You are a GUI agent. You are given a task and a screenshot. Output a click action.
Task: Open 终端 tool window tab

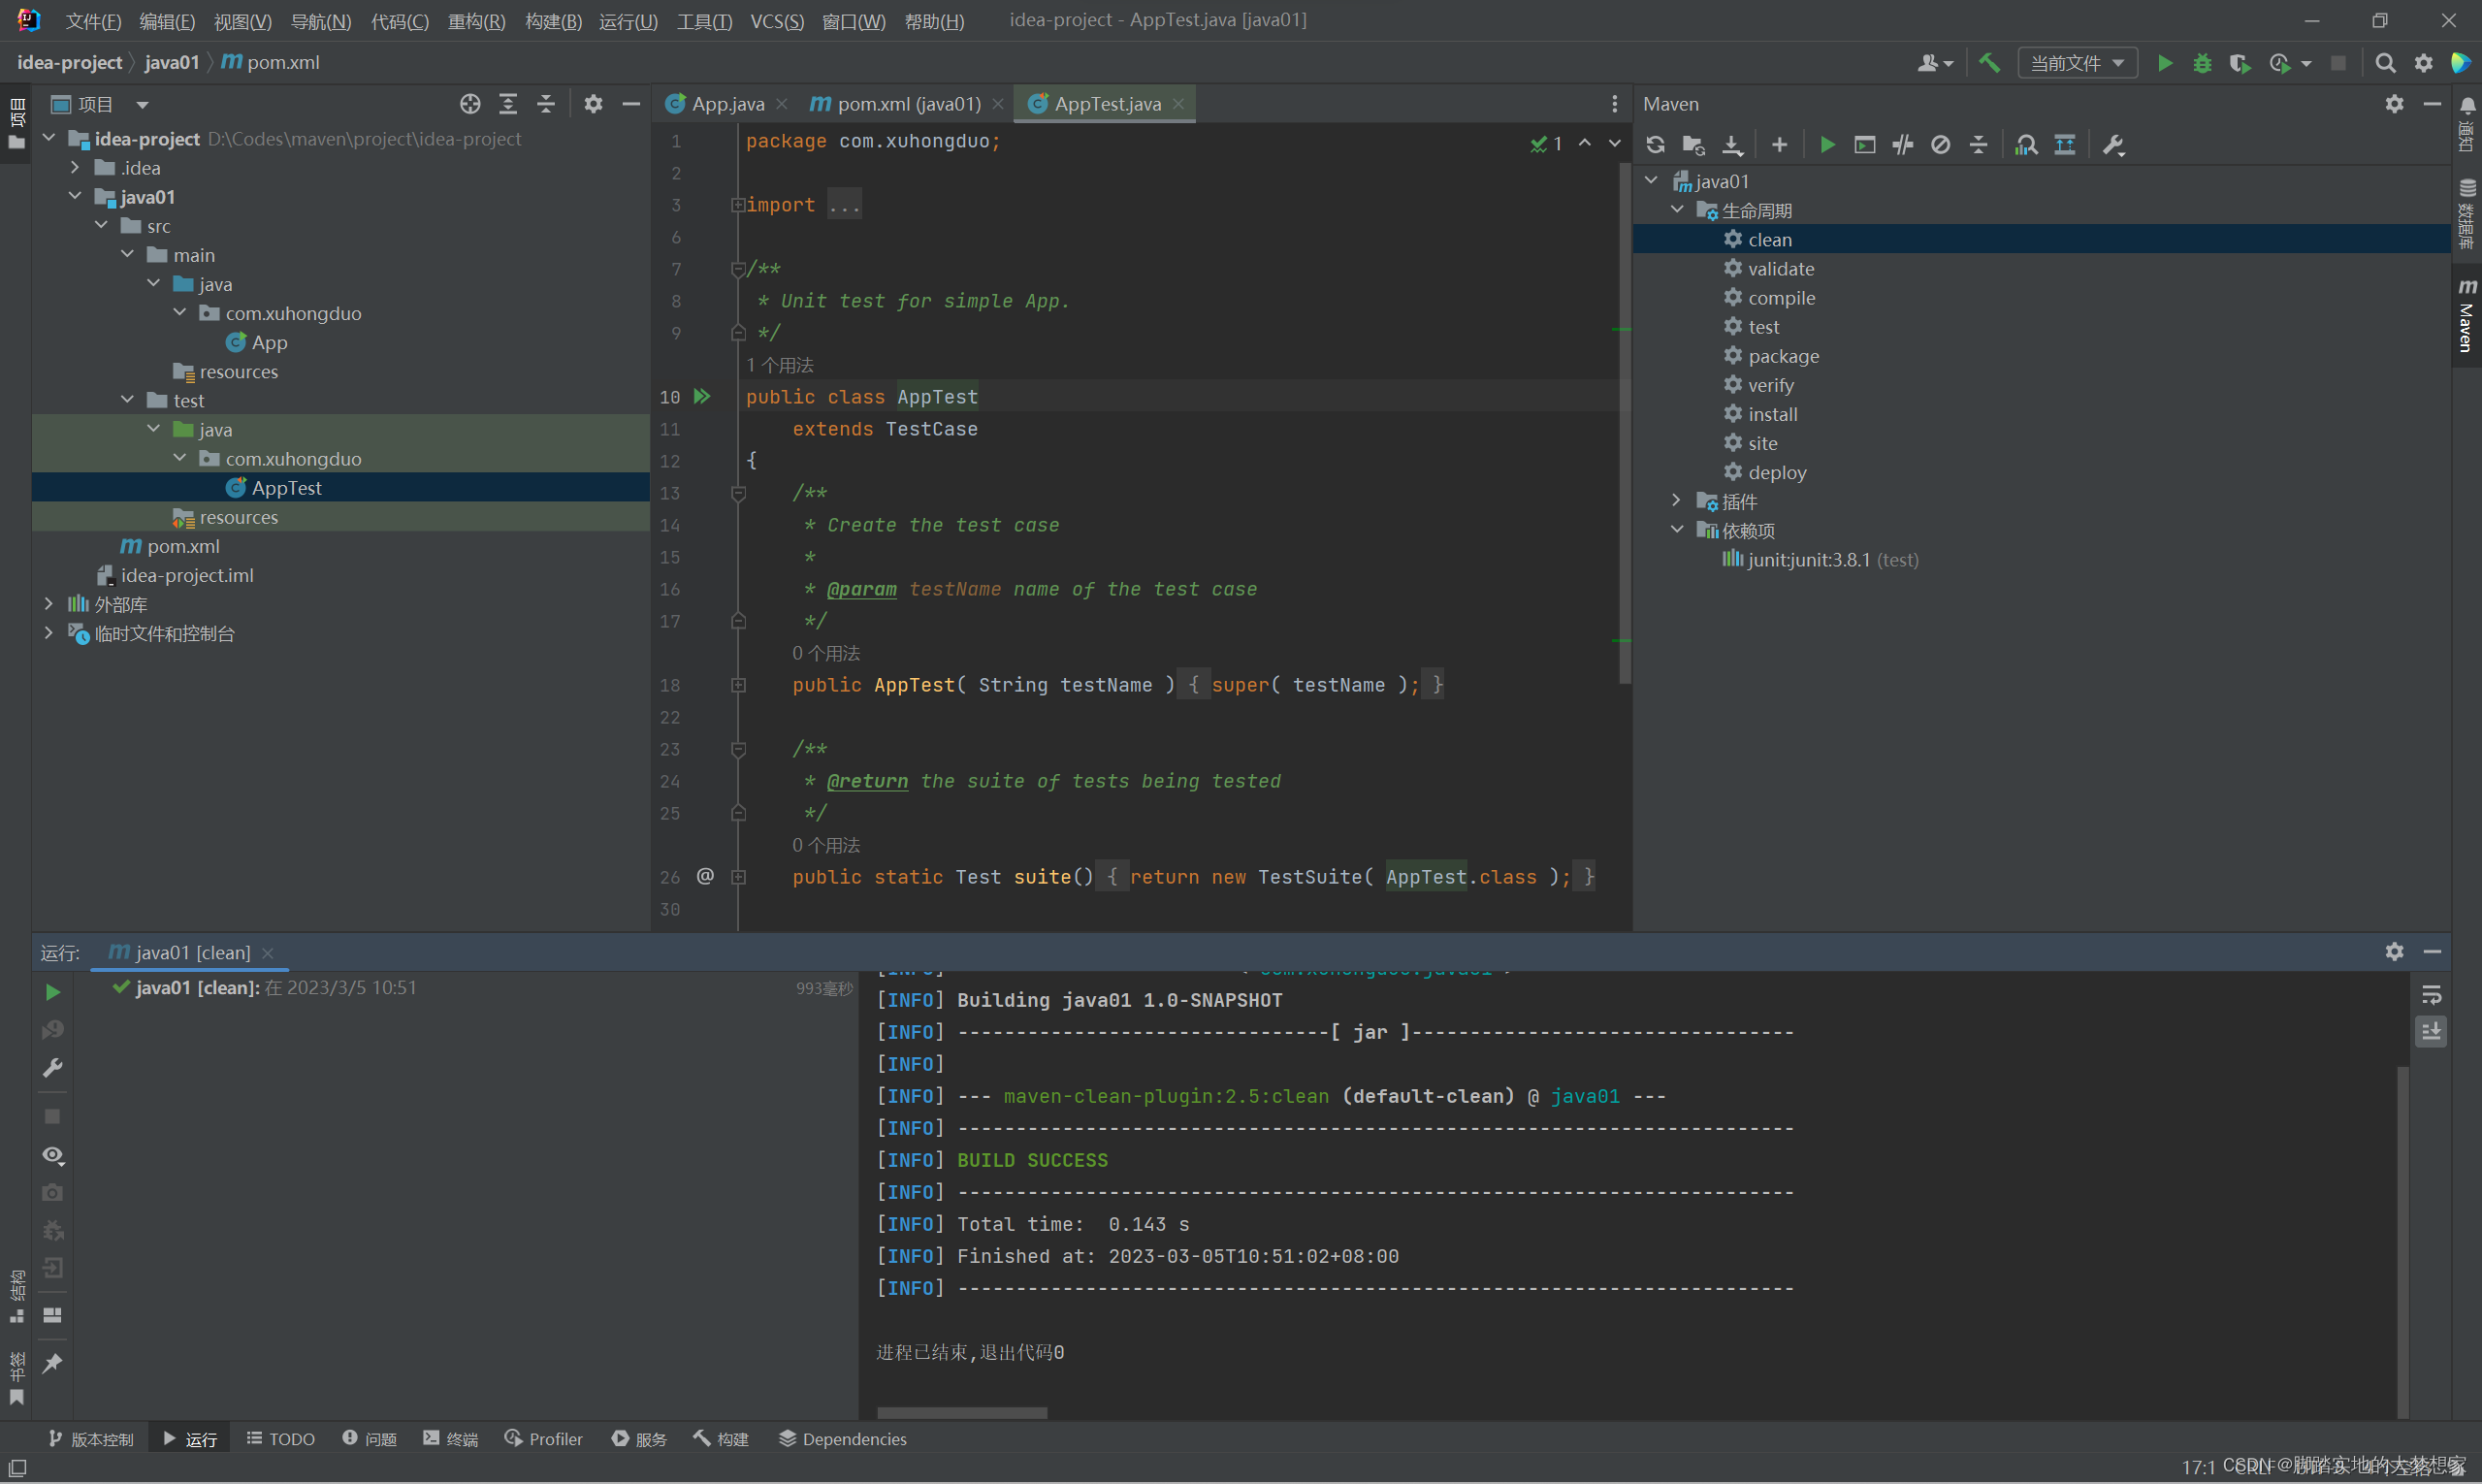(x=451, y=1438)
